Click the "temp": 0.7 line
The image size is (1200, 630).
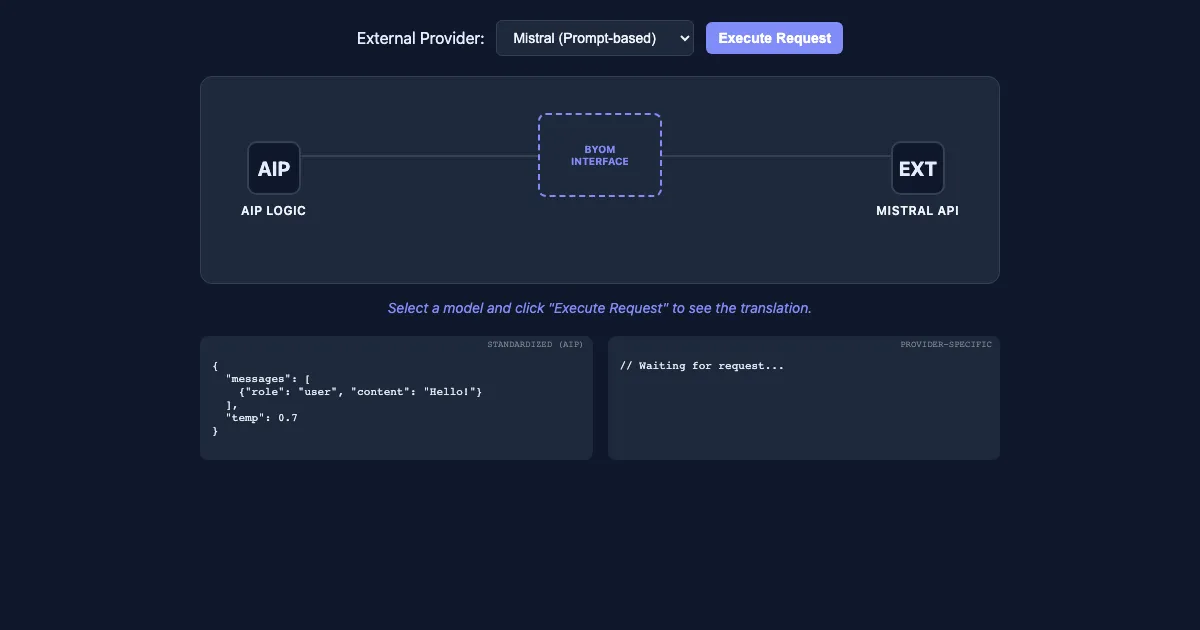tap(262, 418)
